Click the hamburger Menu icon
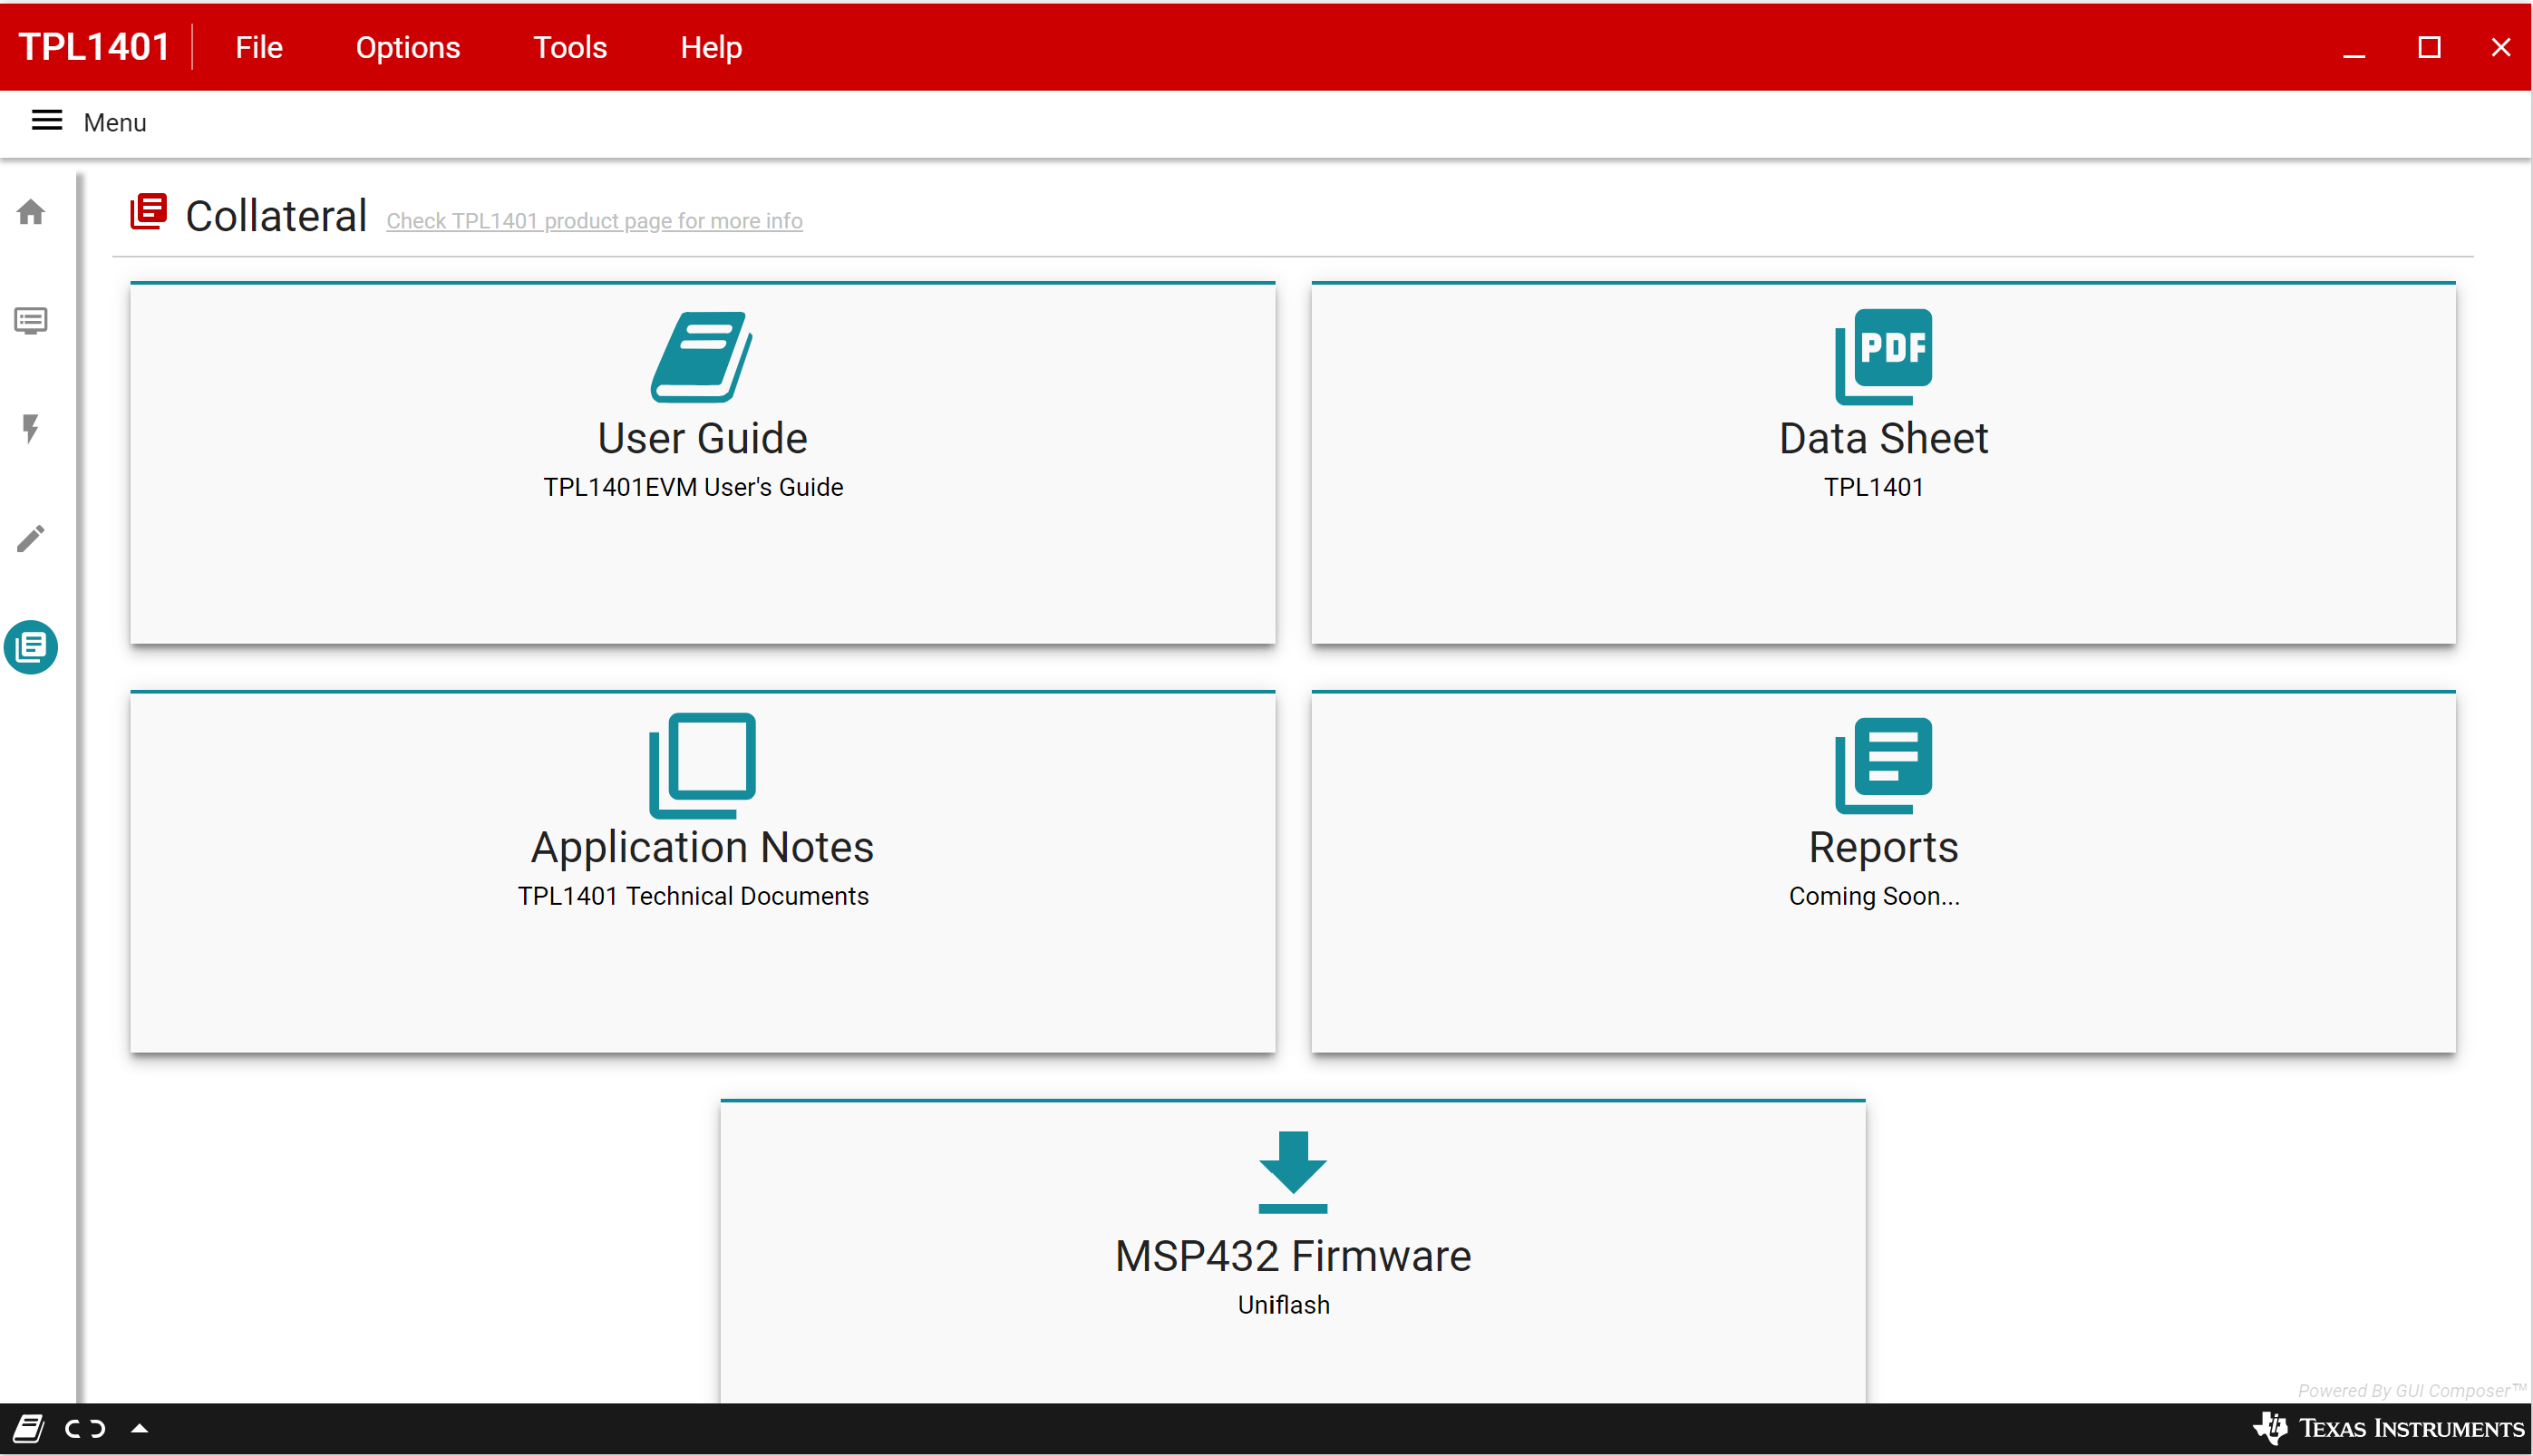The height and width of the screenshot is (1456, 2533). 47,121
